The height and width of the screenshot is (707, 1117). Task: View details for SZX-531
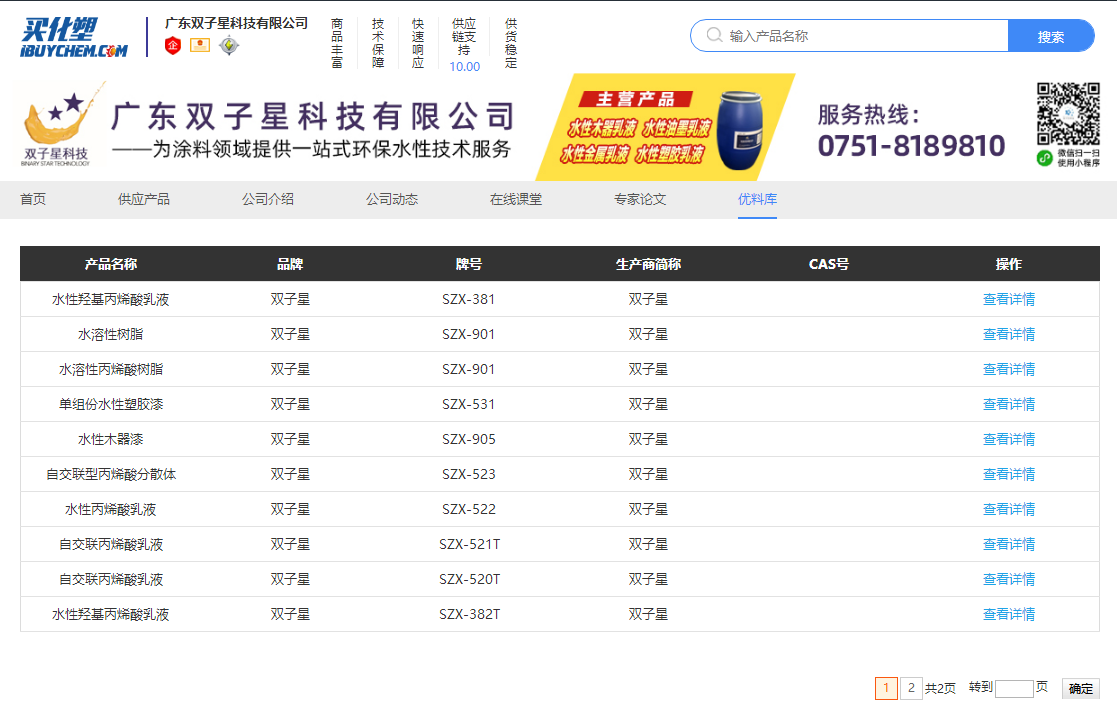[x=1009, y=404]
